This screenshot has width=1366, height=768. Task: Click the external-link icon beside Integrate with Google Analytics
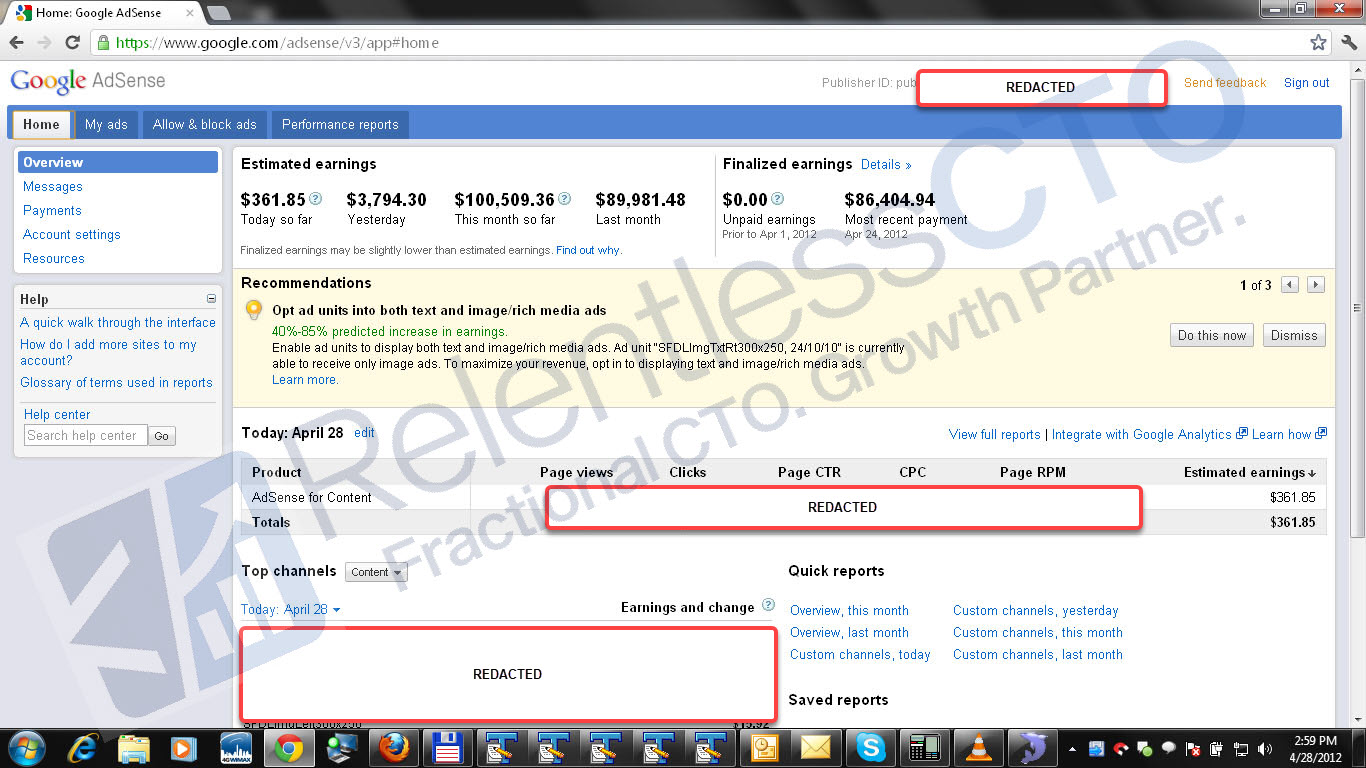(1240, 434)
